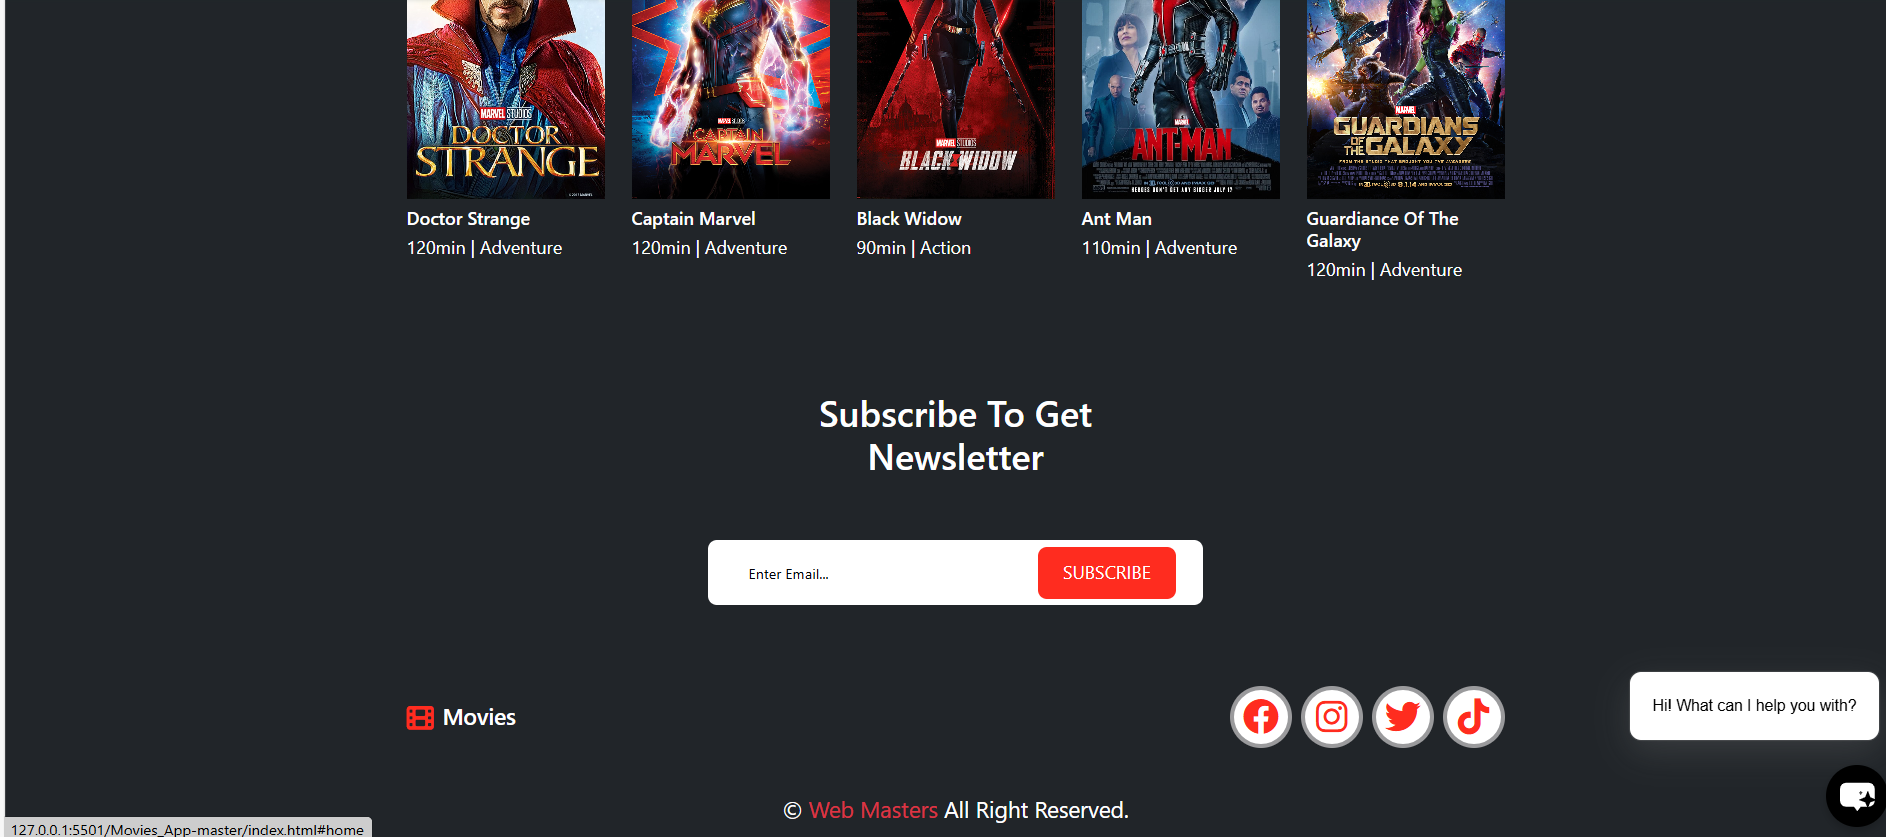Image resolution: width=1886 pixels, height=837 pixels.
Task: Click the Black Widow title text
Action: pos(909,219)
